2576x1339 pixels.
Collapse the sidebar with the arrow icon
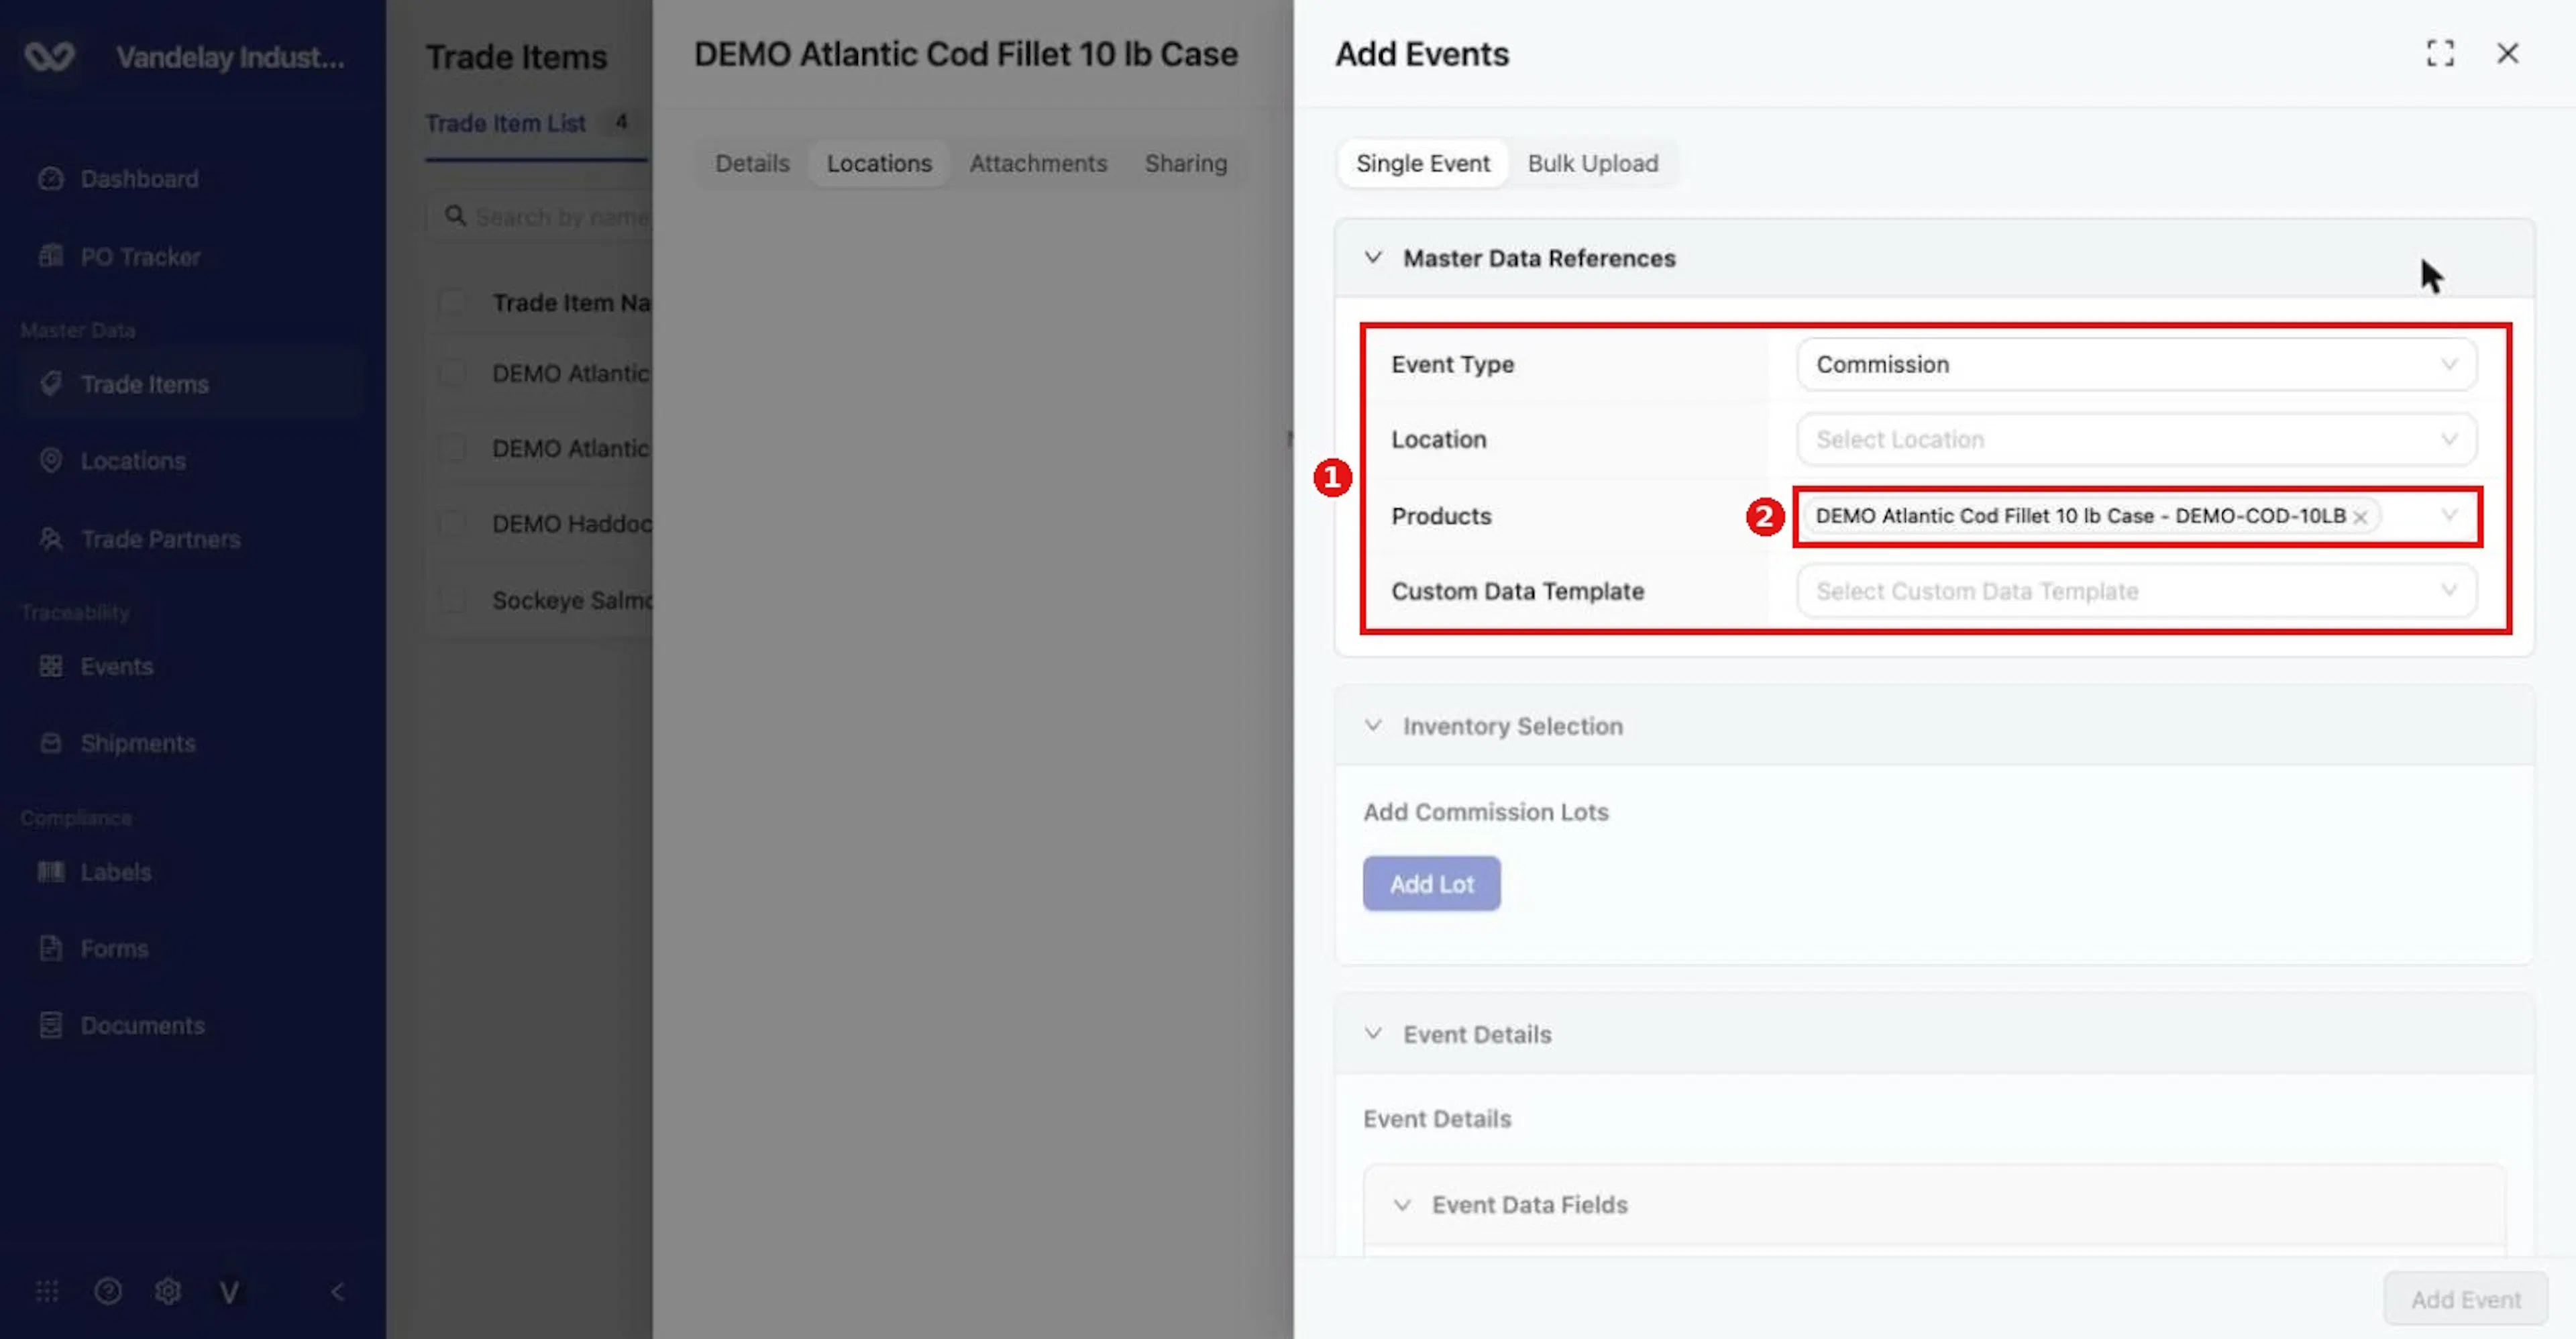click(337, 1292)
